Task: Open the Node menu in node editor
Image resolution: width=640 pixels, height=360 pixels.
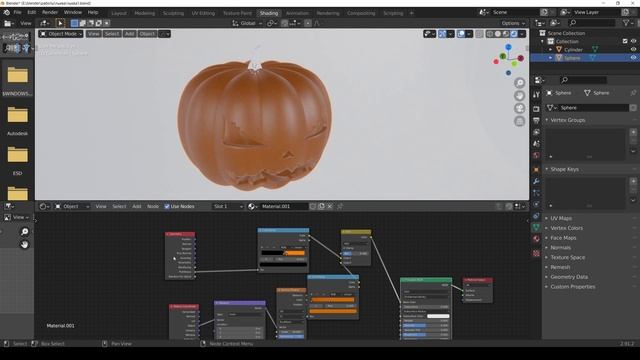Action: coord(153,206)
